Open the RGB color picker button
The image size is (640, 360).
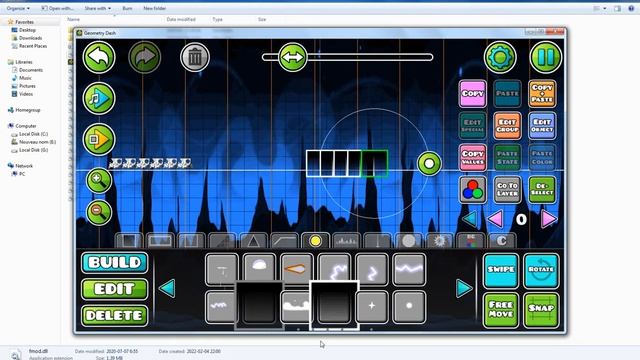pyautogui.click(x=473, y=190)
